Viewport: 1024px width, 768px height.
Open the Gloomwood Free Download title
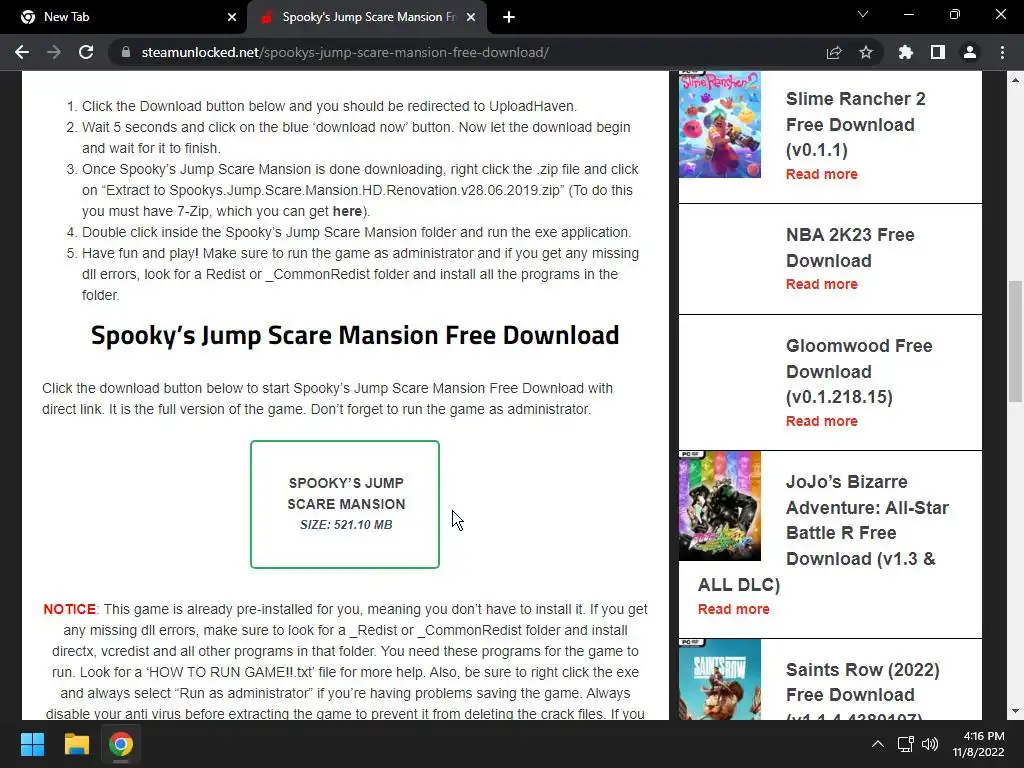pyautogui.click(x=859, y=371)
